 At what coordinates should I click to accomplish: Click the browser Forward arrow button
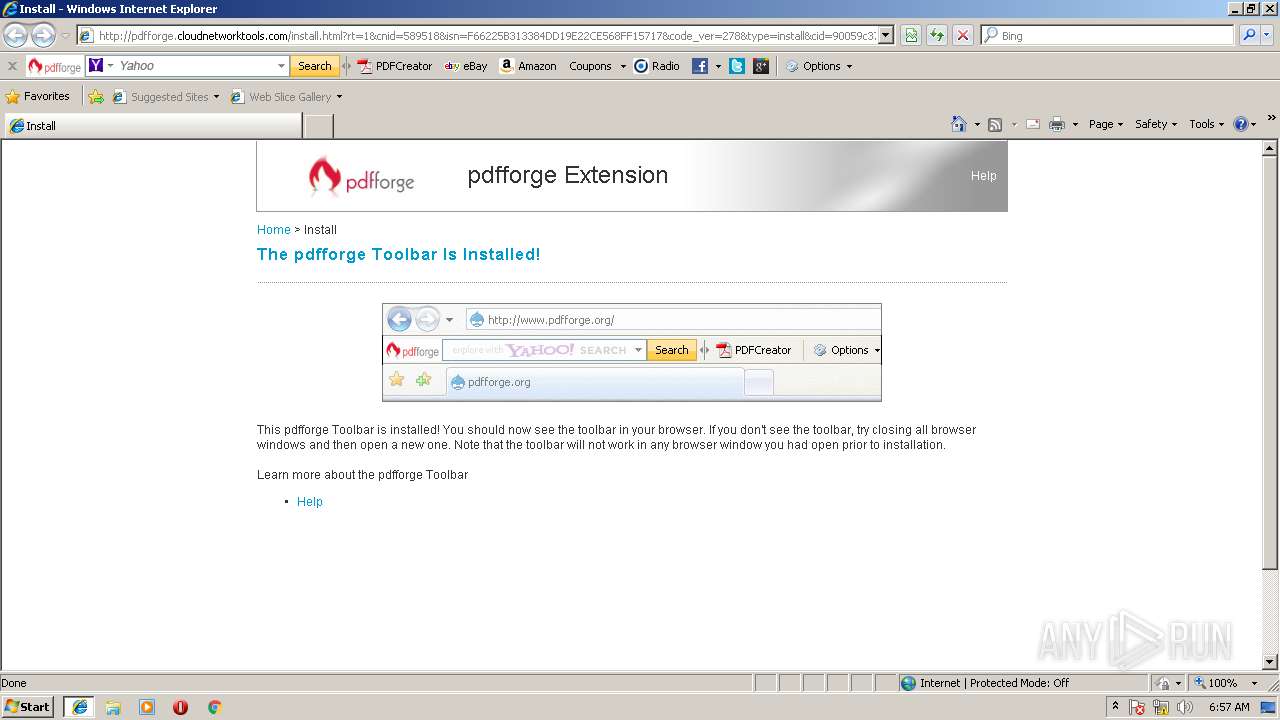43,36
